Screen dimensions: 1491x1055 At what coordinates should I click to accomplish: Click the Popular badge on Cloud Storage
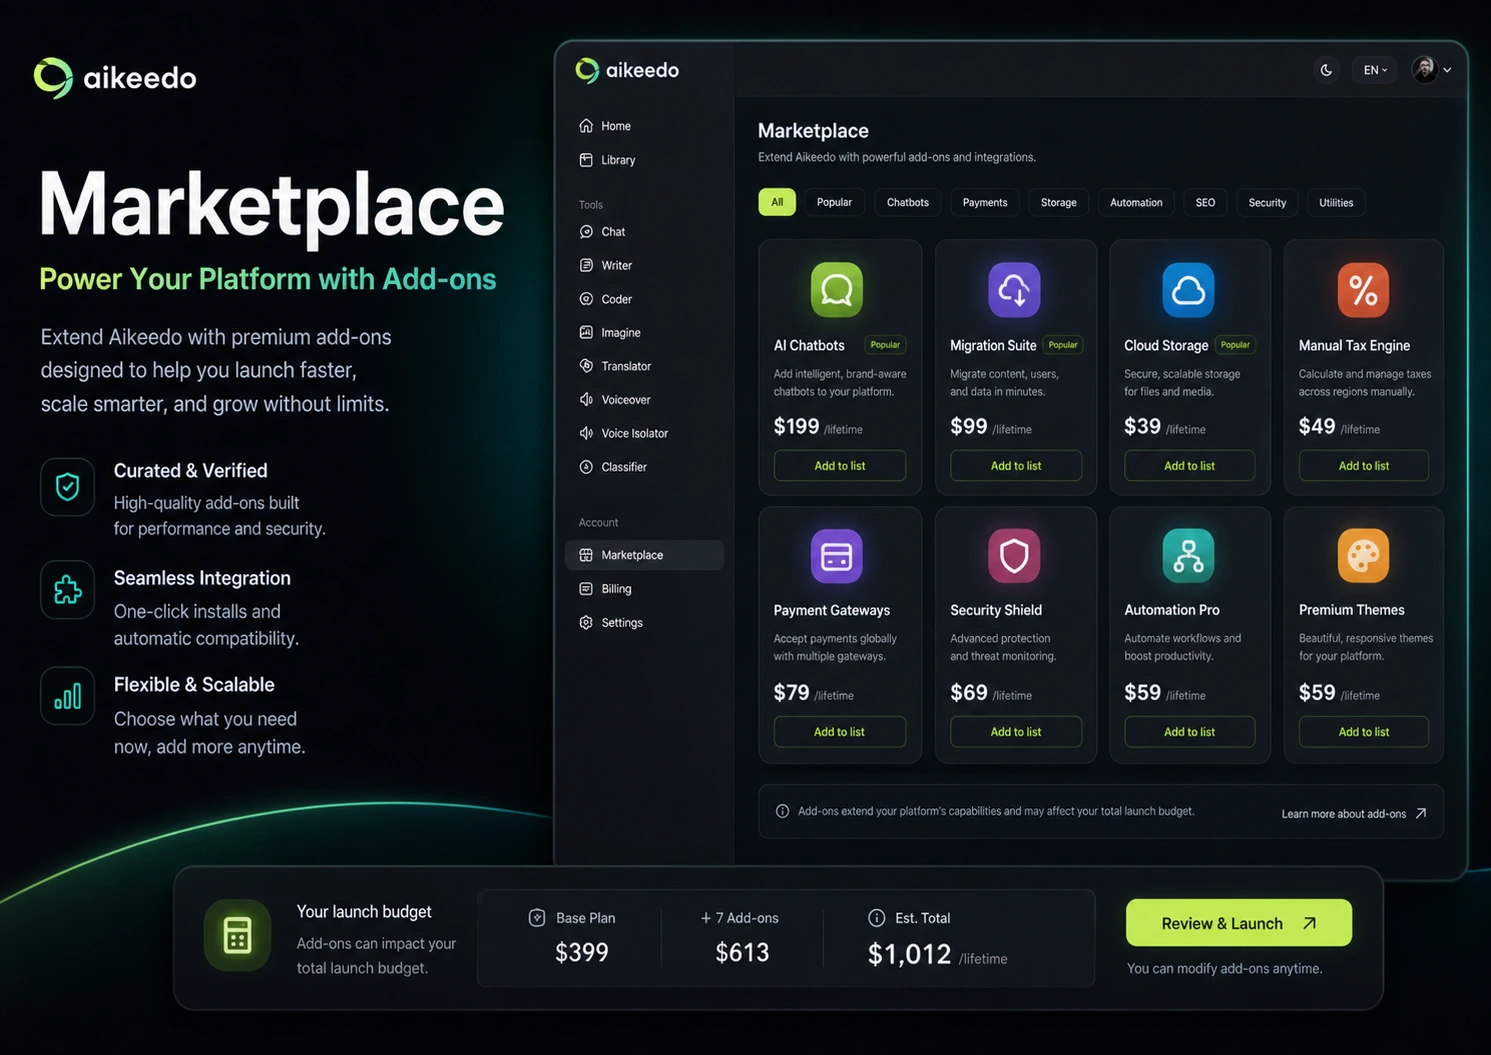(x=1236, y=345)
